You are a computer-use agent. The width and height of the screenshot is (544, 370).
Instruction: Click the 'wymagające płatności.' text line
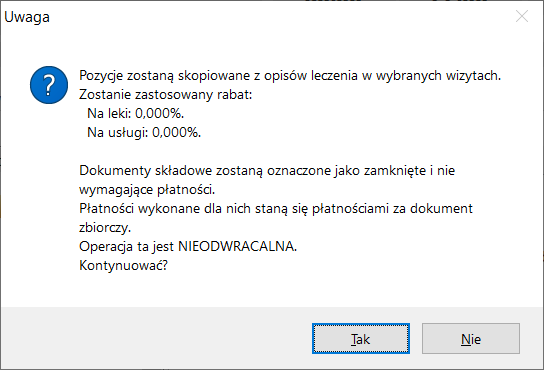[147, 190]
